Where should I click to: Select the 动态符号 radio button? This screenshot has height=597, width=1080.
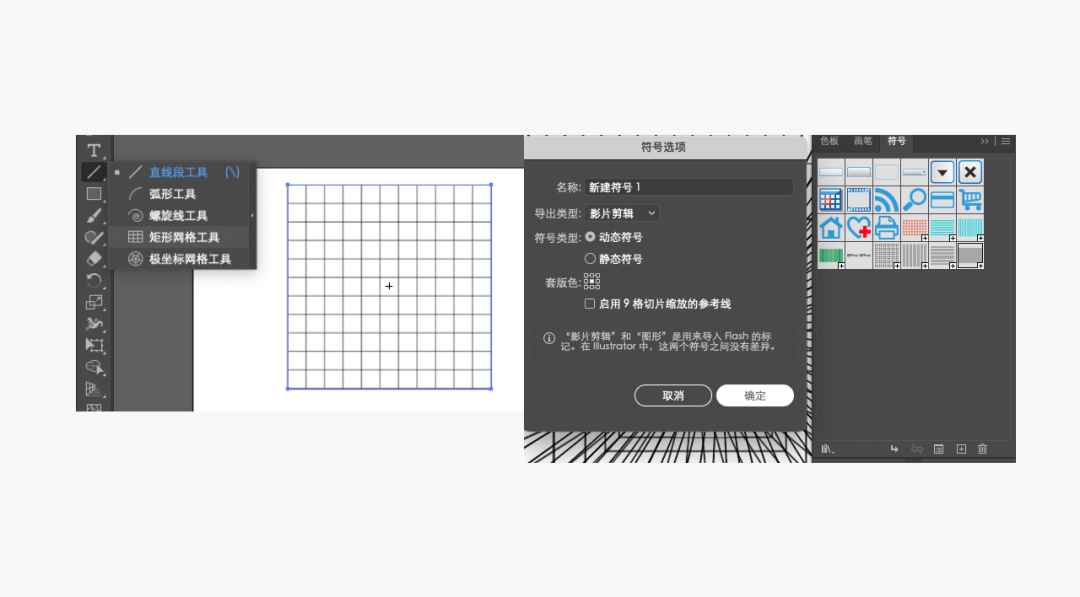(590, 237)
